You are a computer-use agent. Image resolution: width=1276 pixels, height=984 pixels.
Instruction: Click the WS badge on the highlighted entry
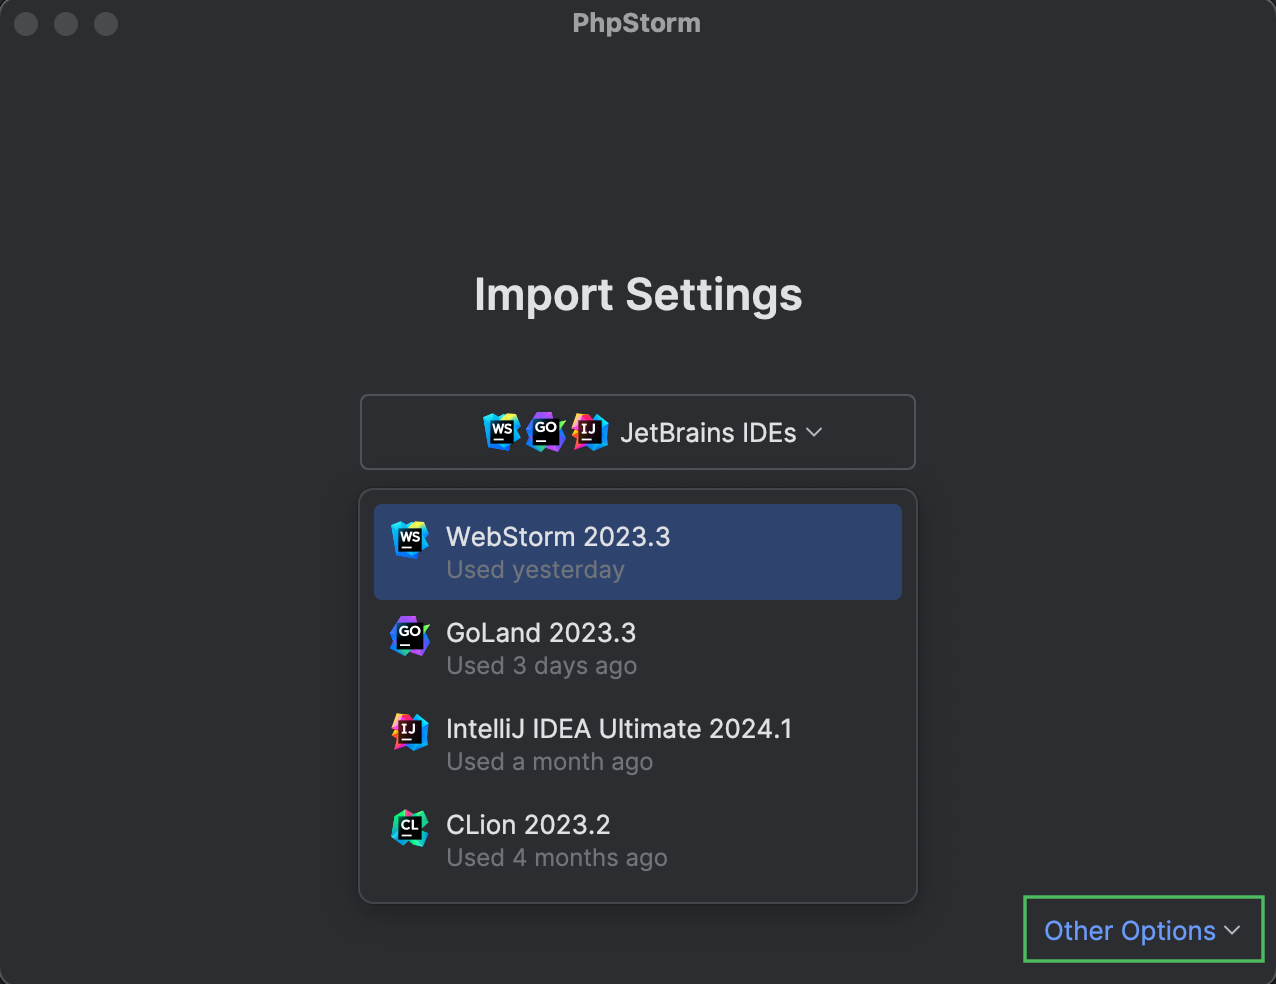(x=409, y=539)
